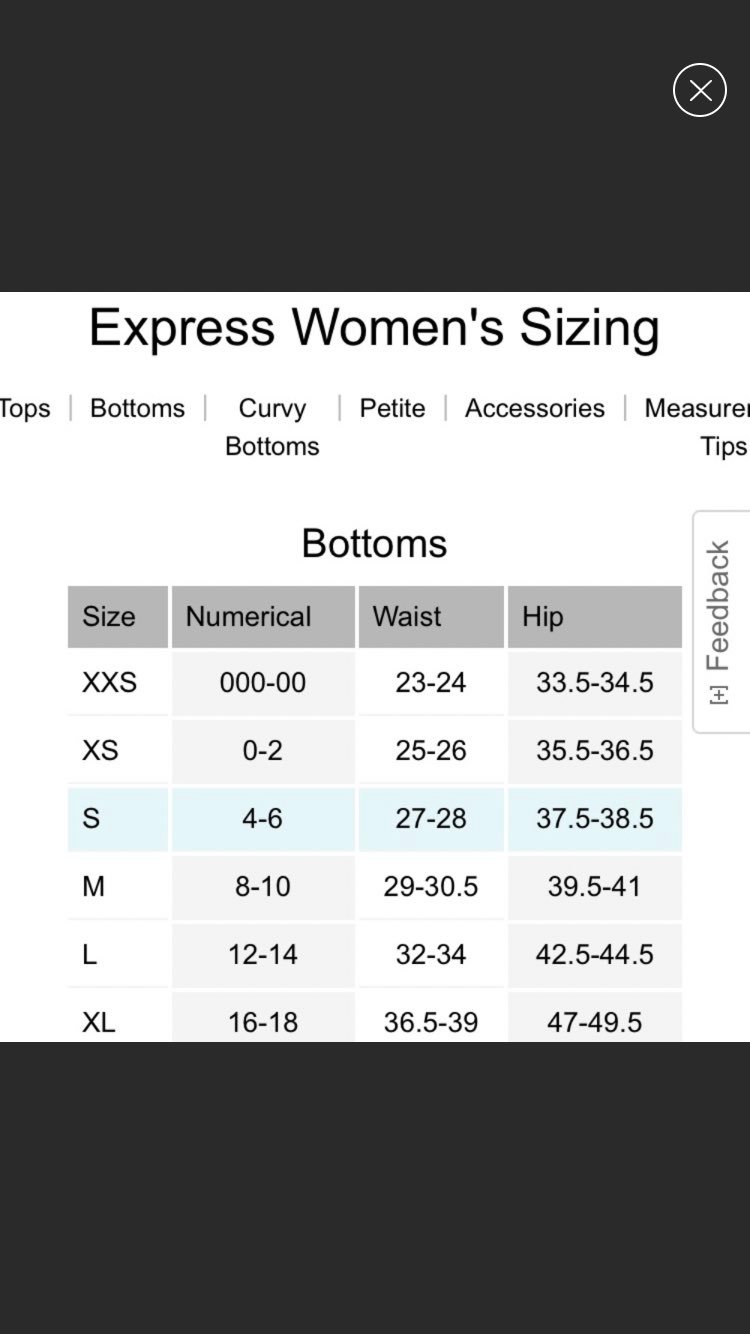Open the Feedback side tab
750x1334 pixels.
click(x=720, y=622)
